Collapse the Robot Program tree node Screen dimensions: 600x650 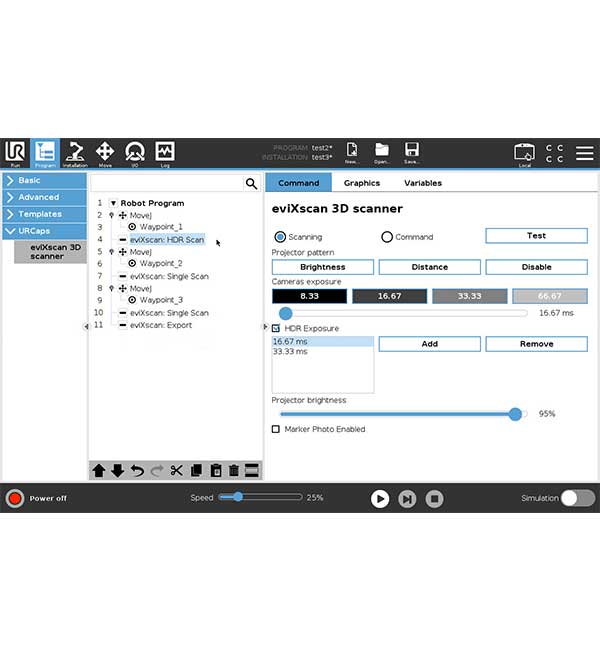pyautogui.click(x=113, y=203)
